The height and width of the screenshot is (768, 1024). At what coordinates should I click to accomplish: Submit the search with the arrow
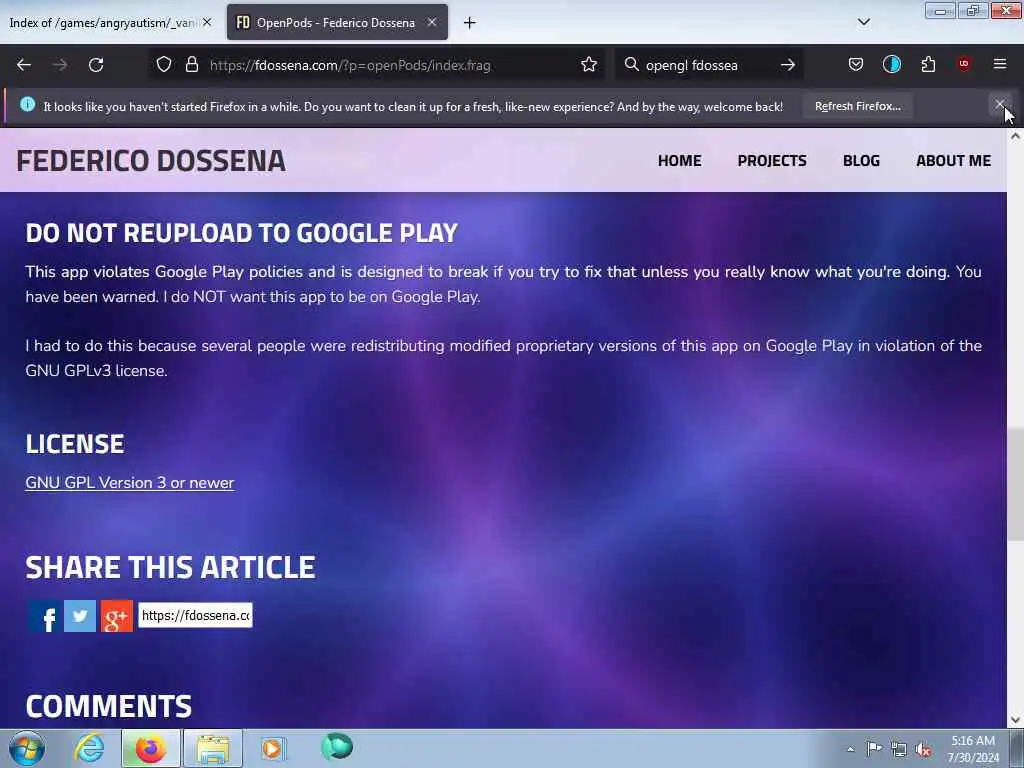(788, 65)
